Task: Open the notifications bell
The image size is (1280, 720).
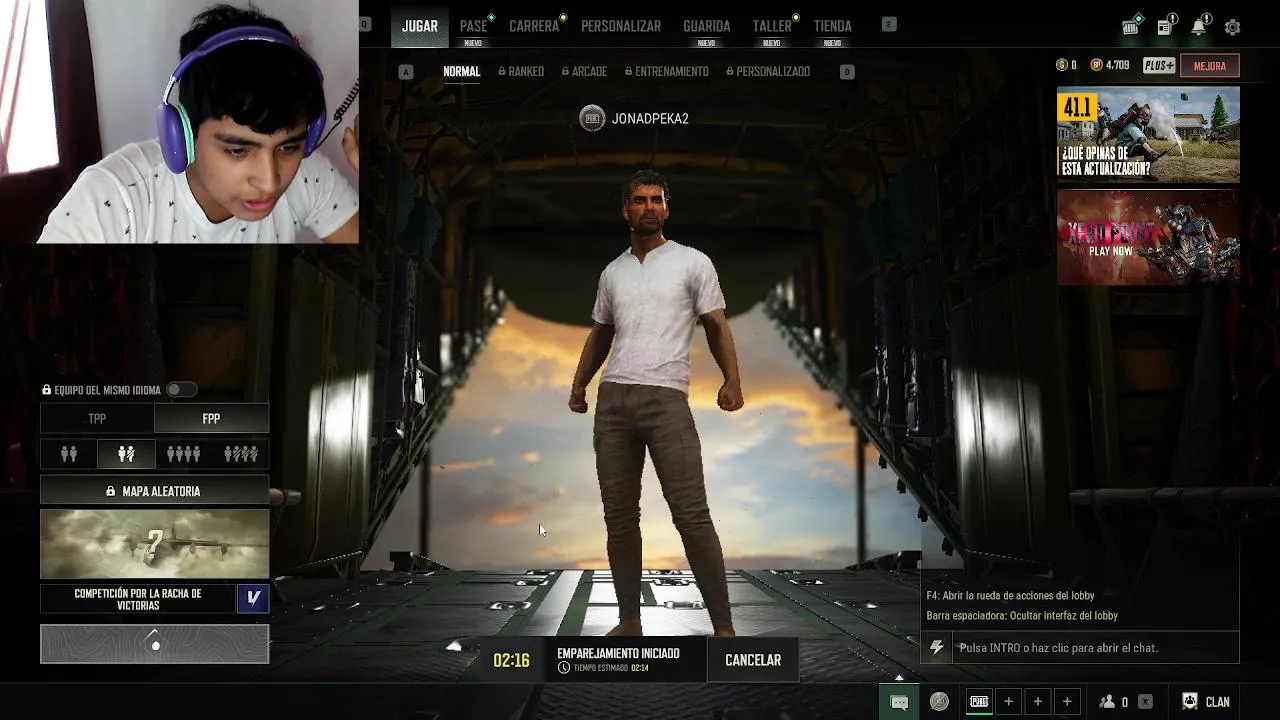Action: pyautogui.click(x=1198, y=27)
